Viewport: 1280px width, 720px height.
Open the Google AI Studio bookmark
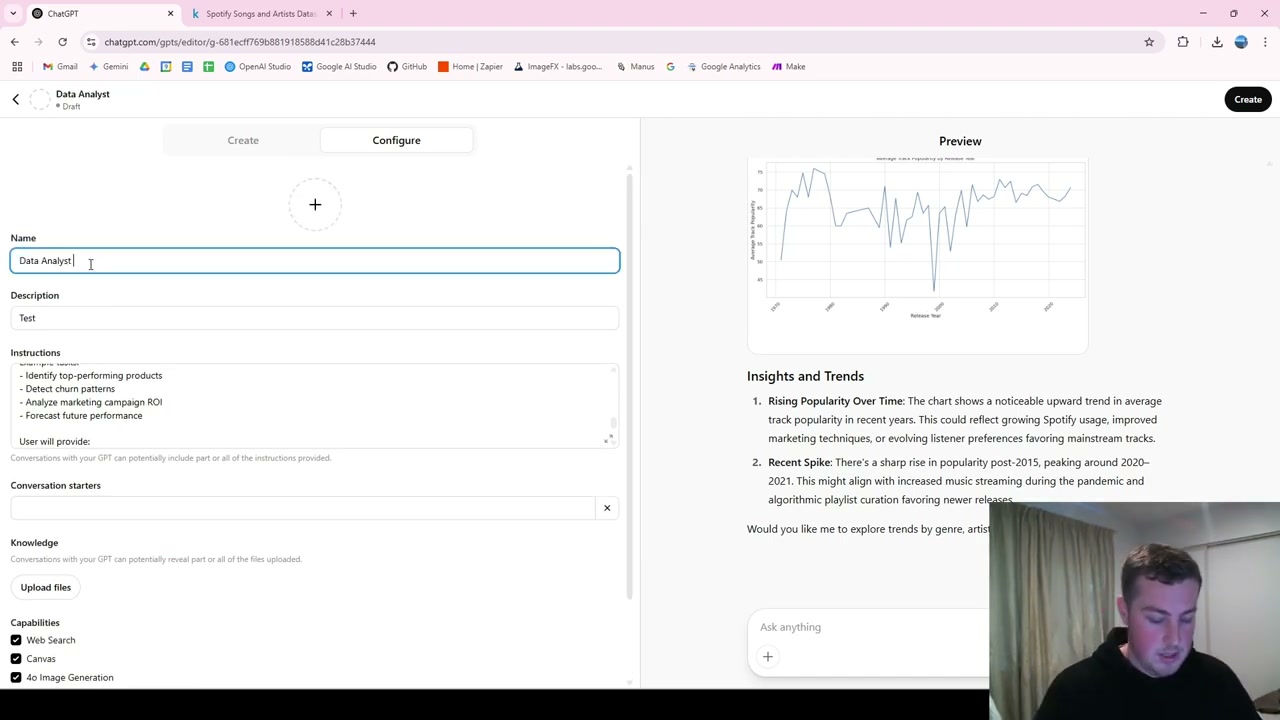click(339, 66)
